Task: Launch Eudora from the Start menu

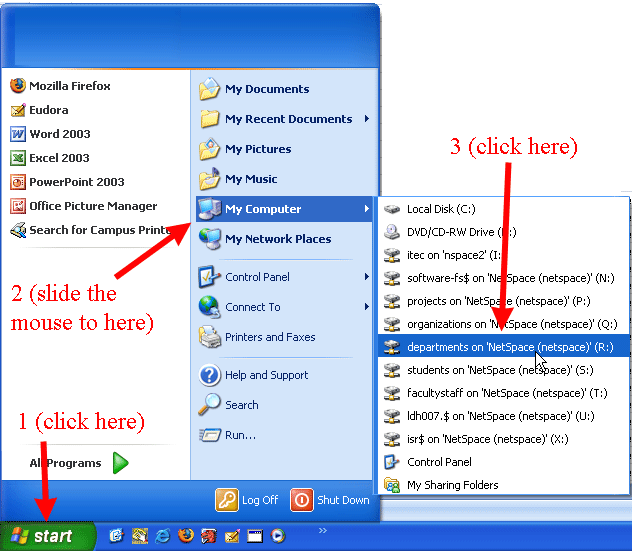Action: click(40, 110)
